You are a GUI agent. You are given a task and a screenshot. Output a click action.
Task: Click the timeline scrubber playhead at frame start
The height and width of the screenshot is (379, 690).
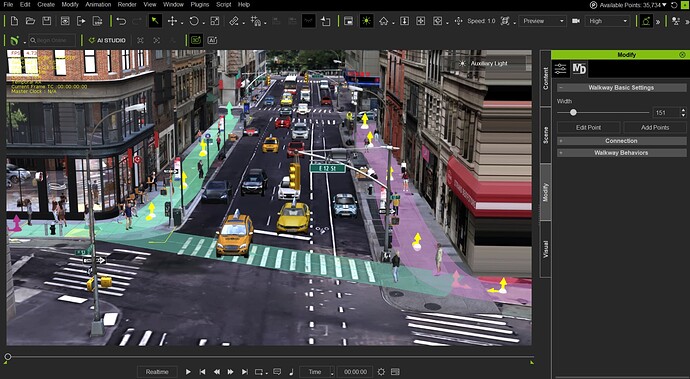pos(7,357)
